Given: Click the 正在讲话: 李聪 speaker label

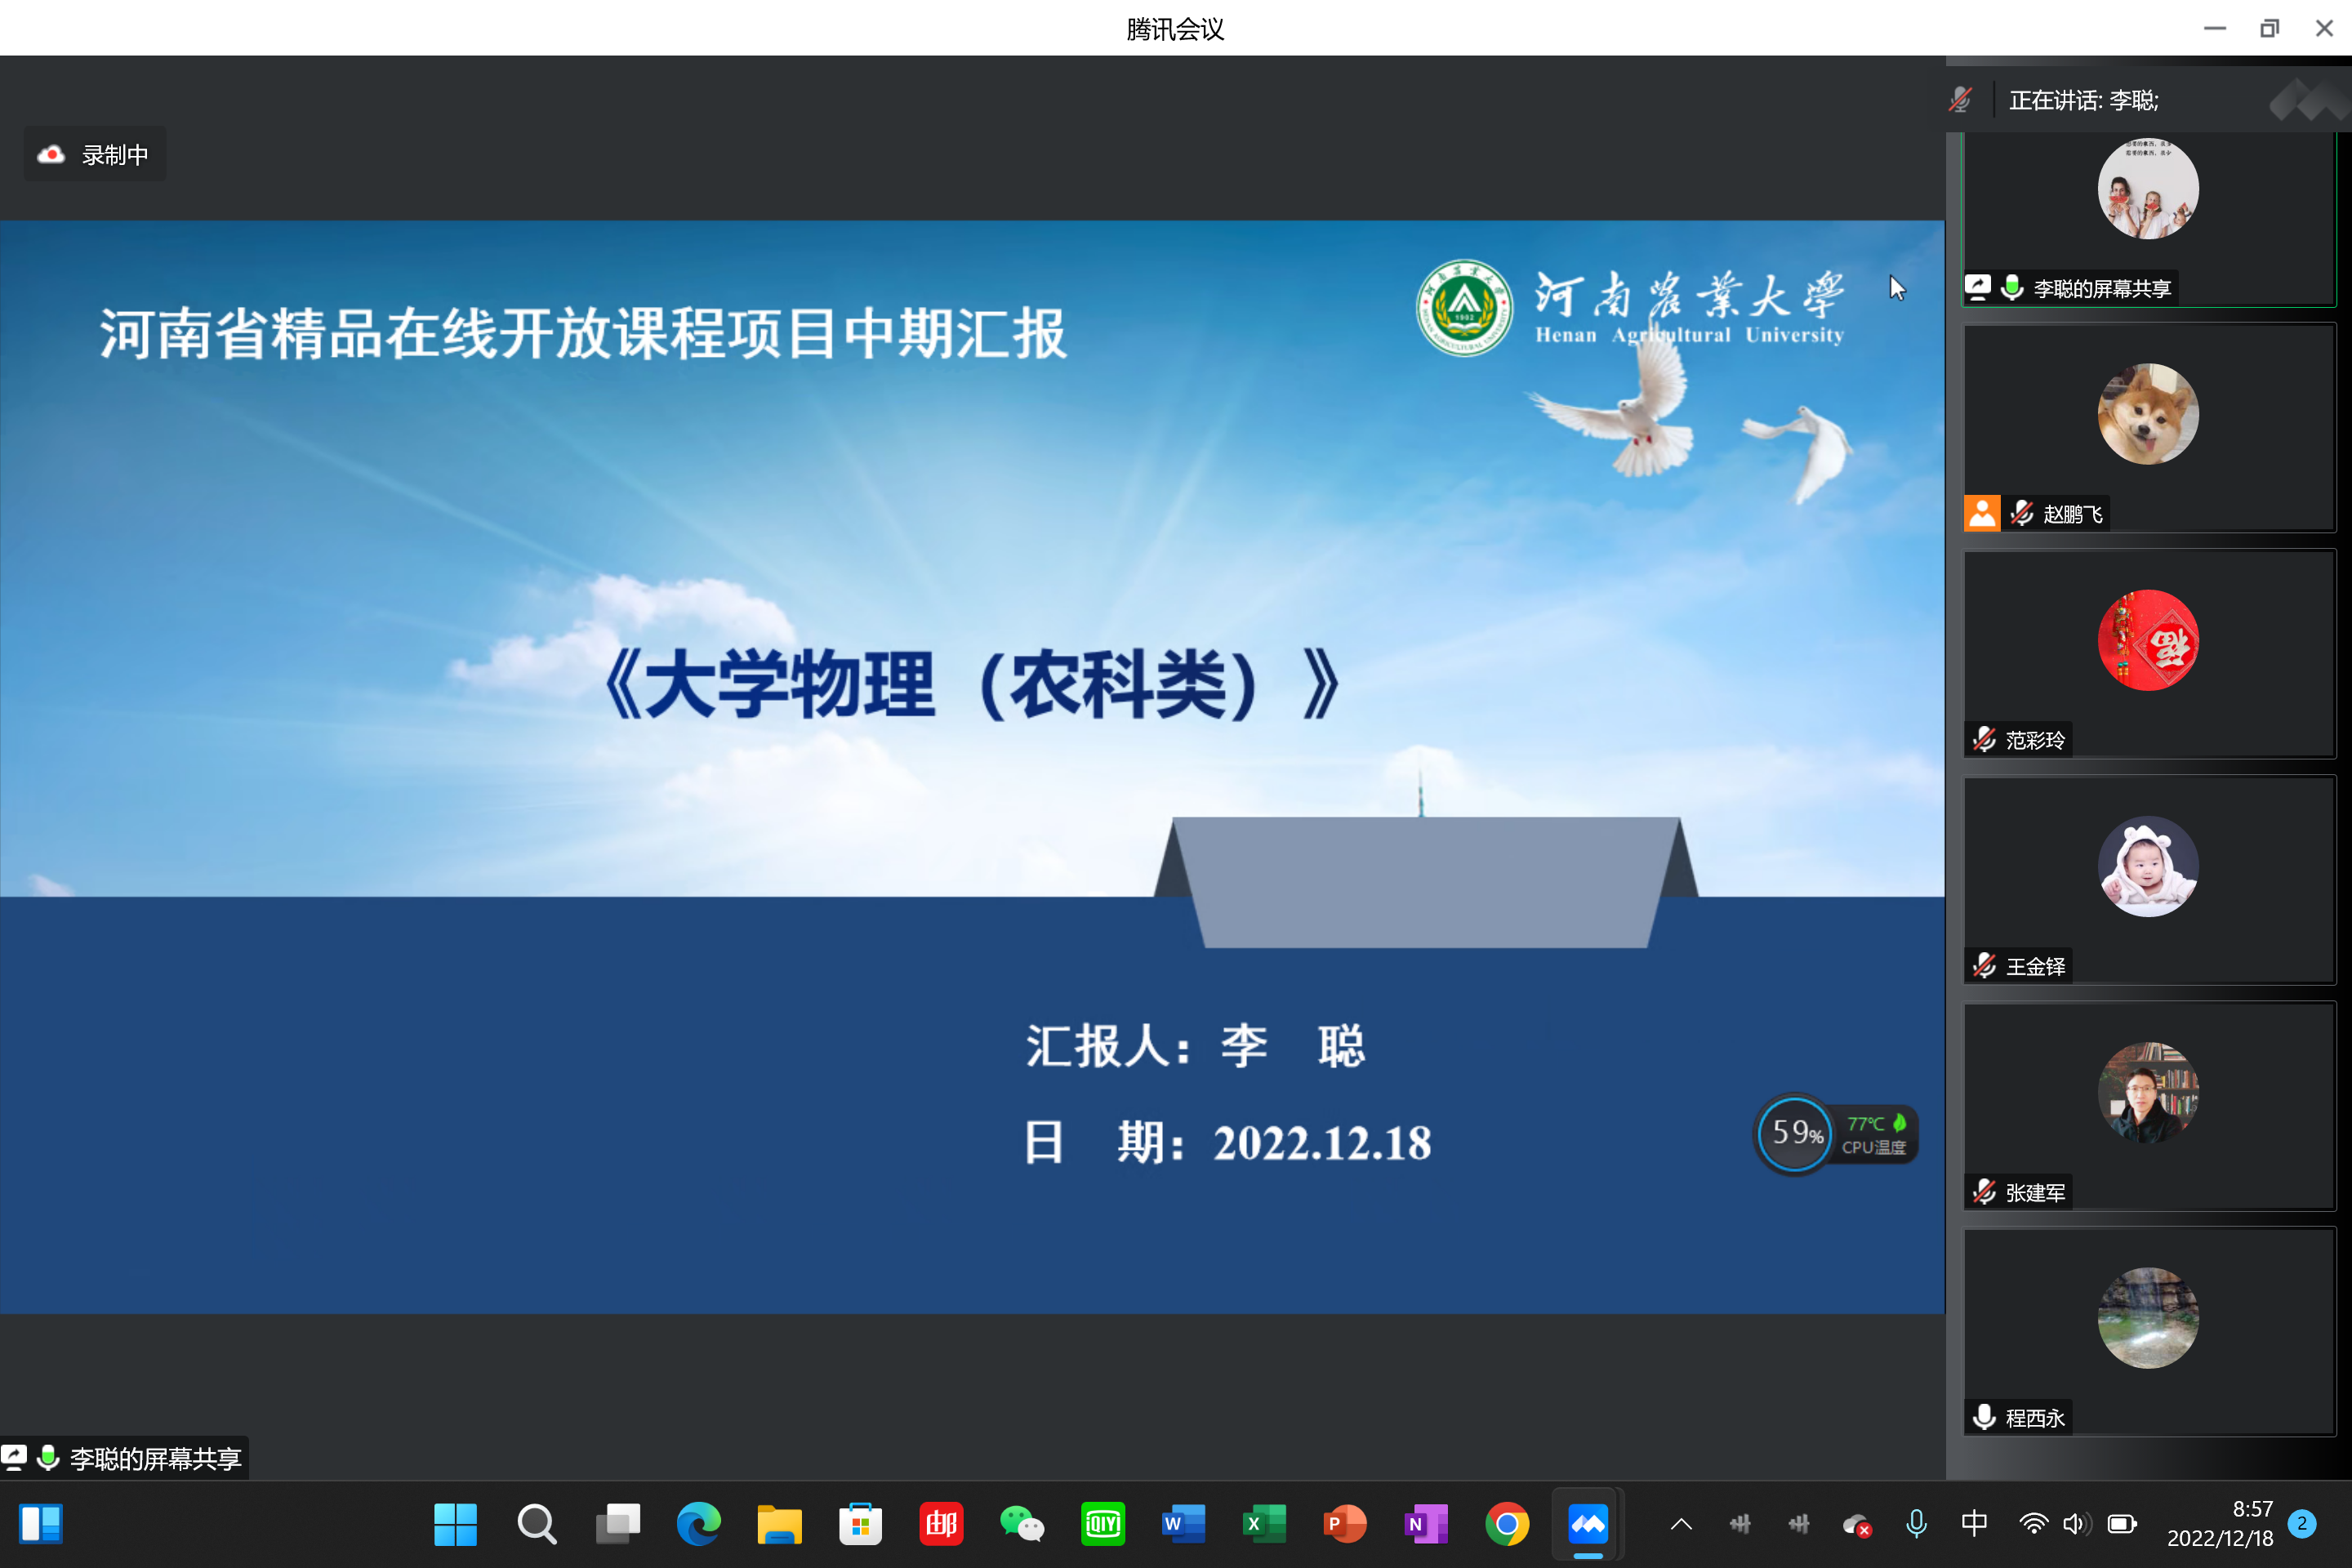Looking at the screenshot, I should [2084, 100].
